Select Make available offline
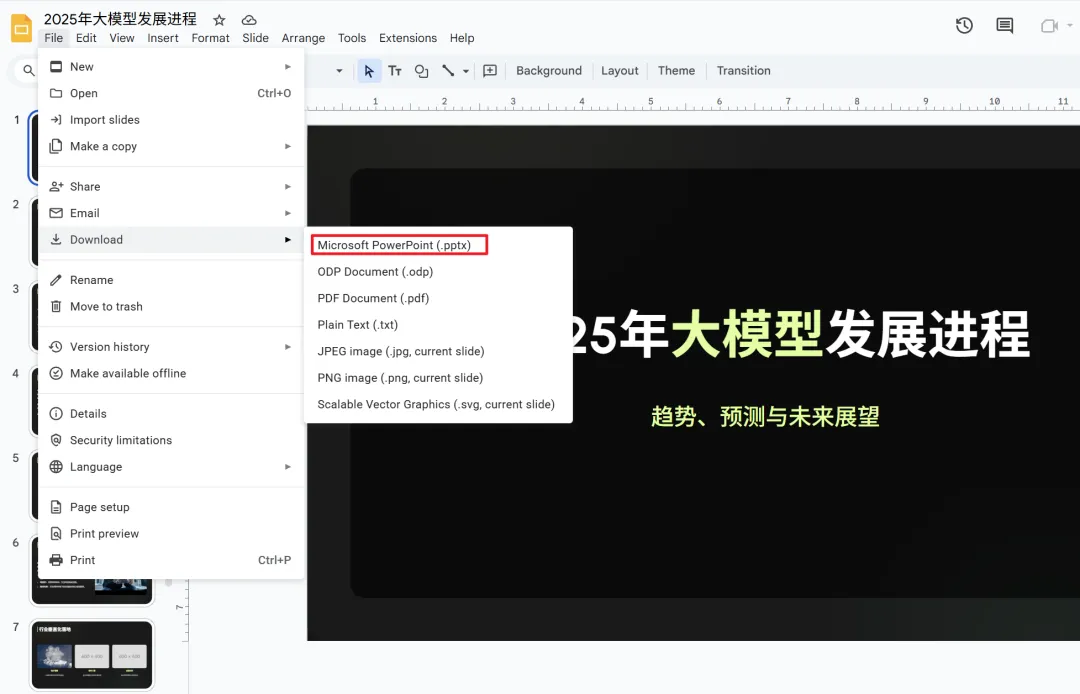The image size is (1080, 694). [x=128, y=373]
